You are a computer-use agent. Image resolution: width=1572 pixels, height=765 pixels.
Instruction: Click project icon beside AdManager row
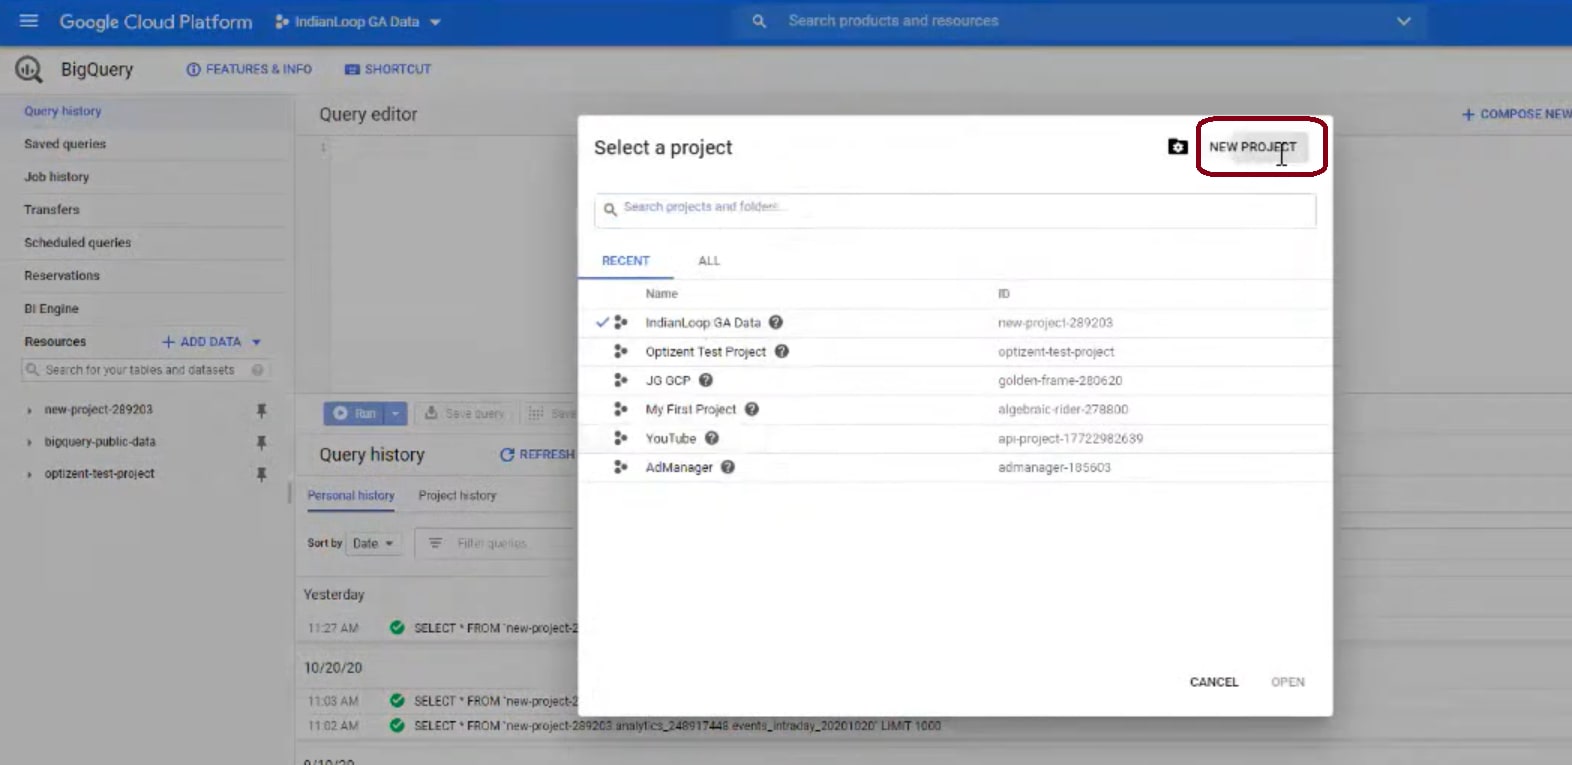point(621,467)
